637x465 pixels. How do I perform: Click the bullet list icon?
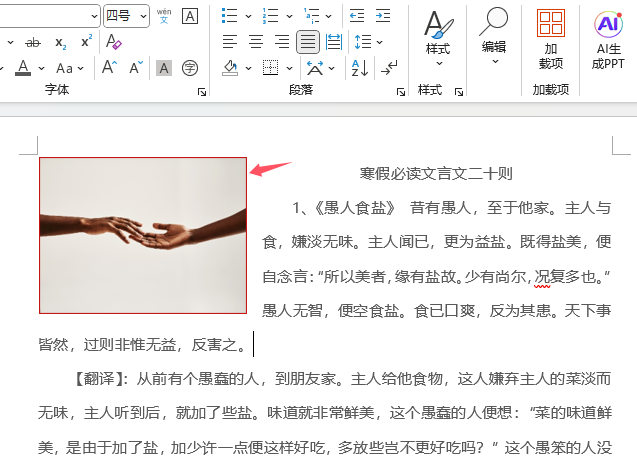[230, 16]
